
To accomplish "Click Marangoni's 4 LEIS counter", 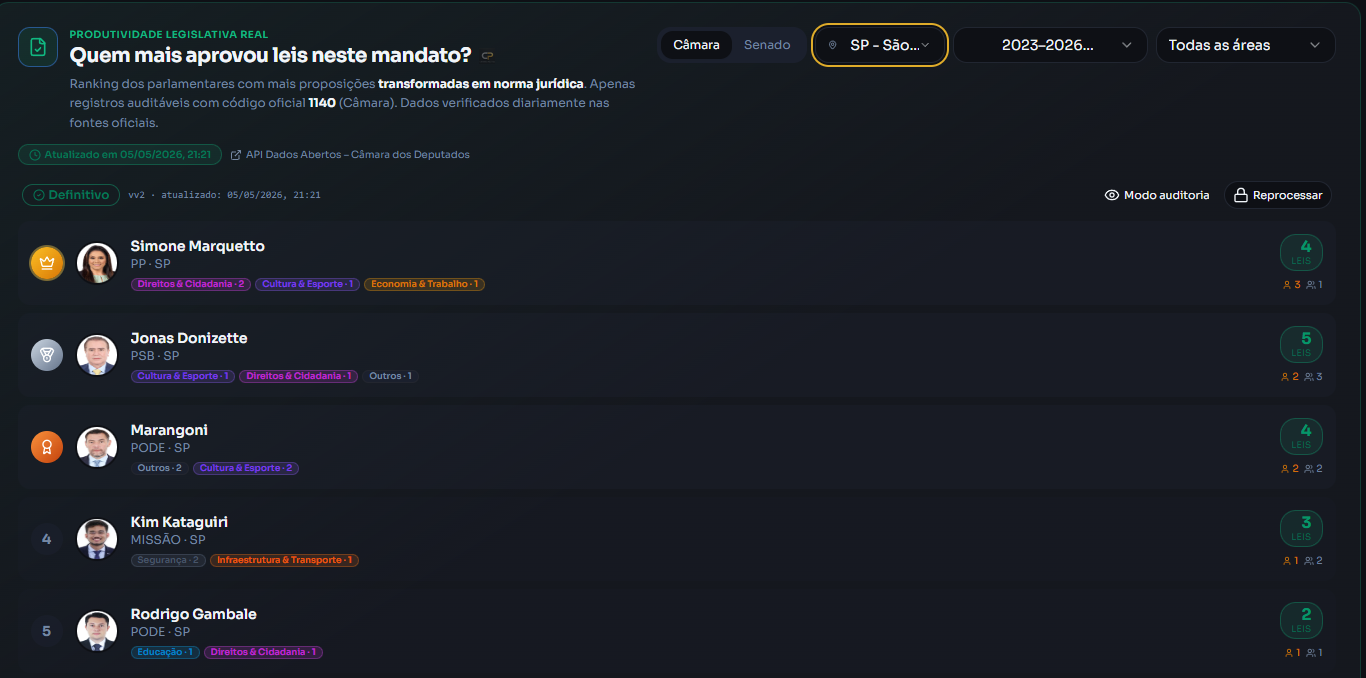I will point(1301,436).
